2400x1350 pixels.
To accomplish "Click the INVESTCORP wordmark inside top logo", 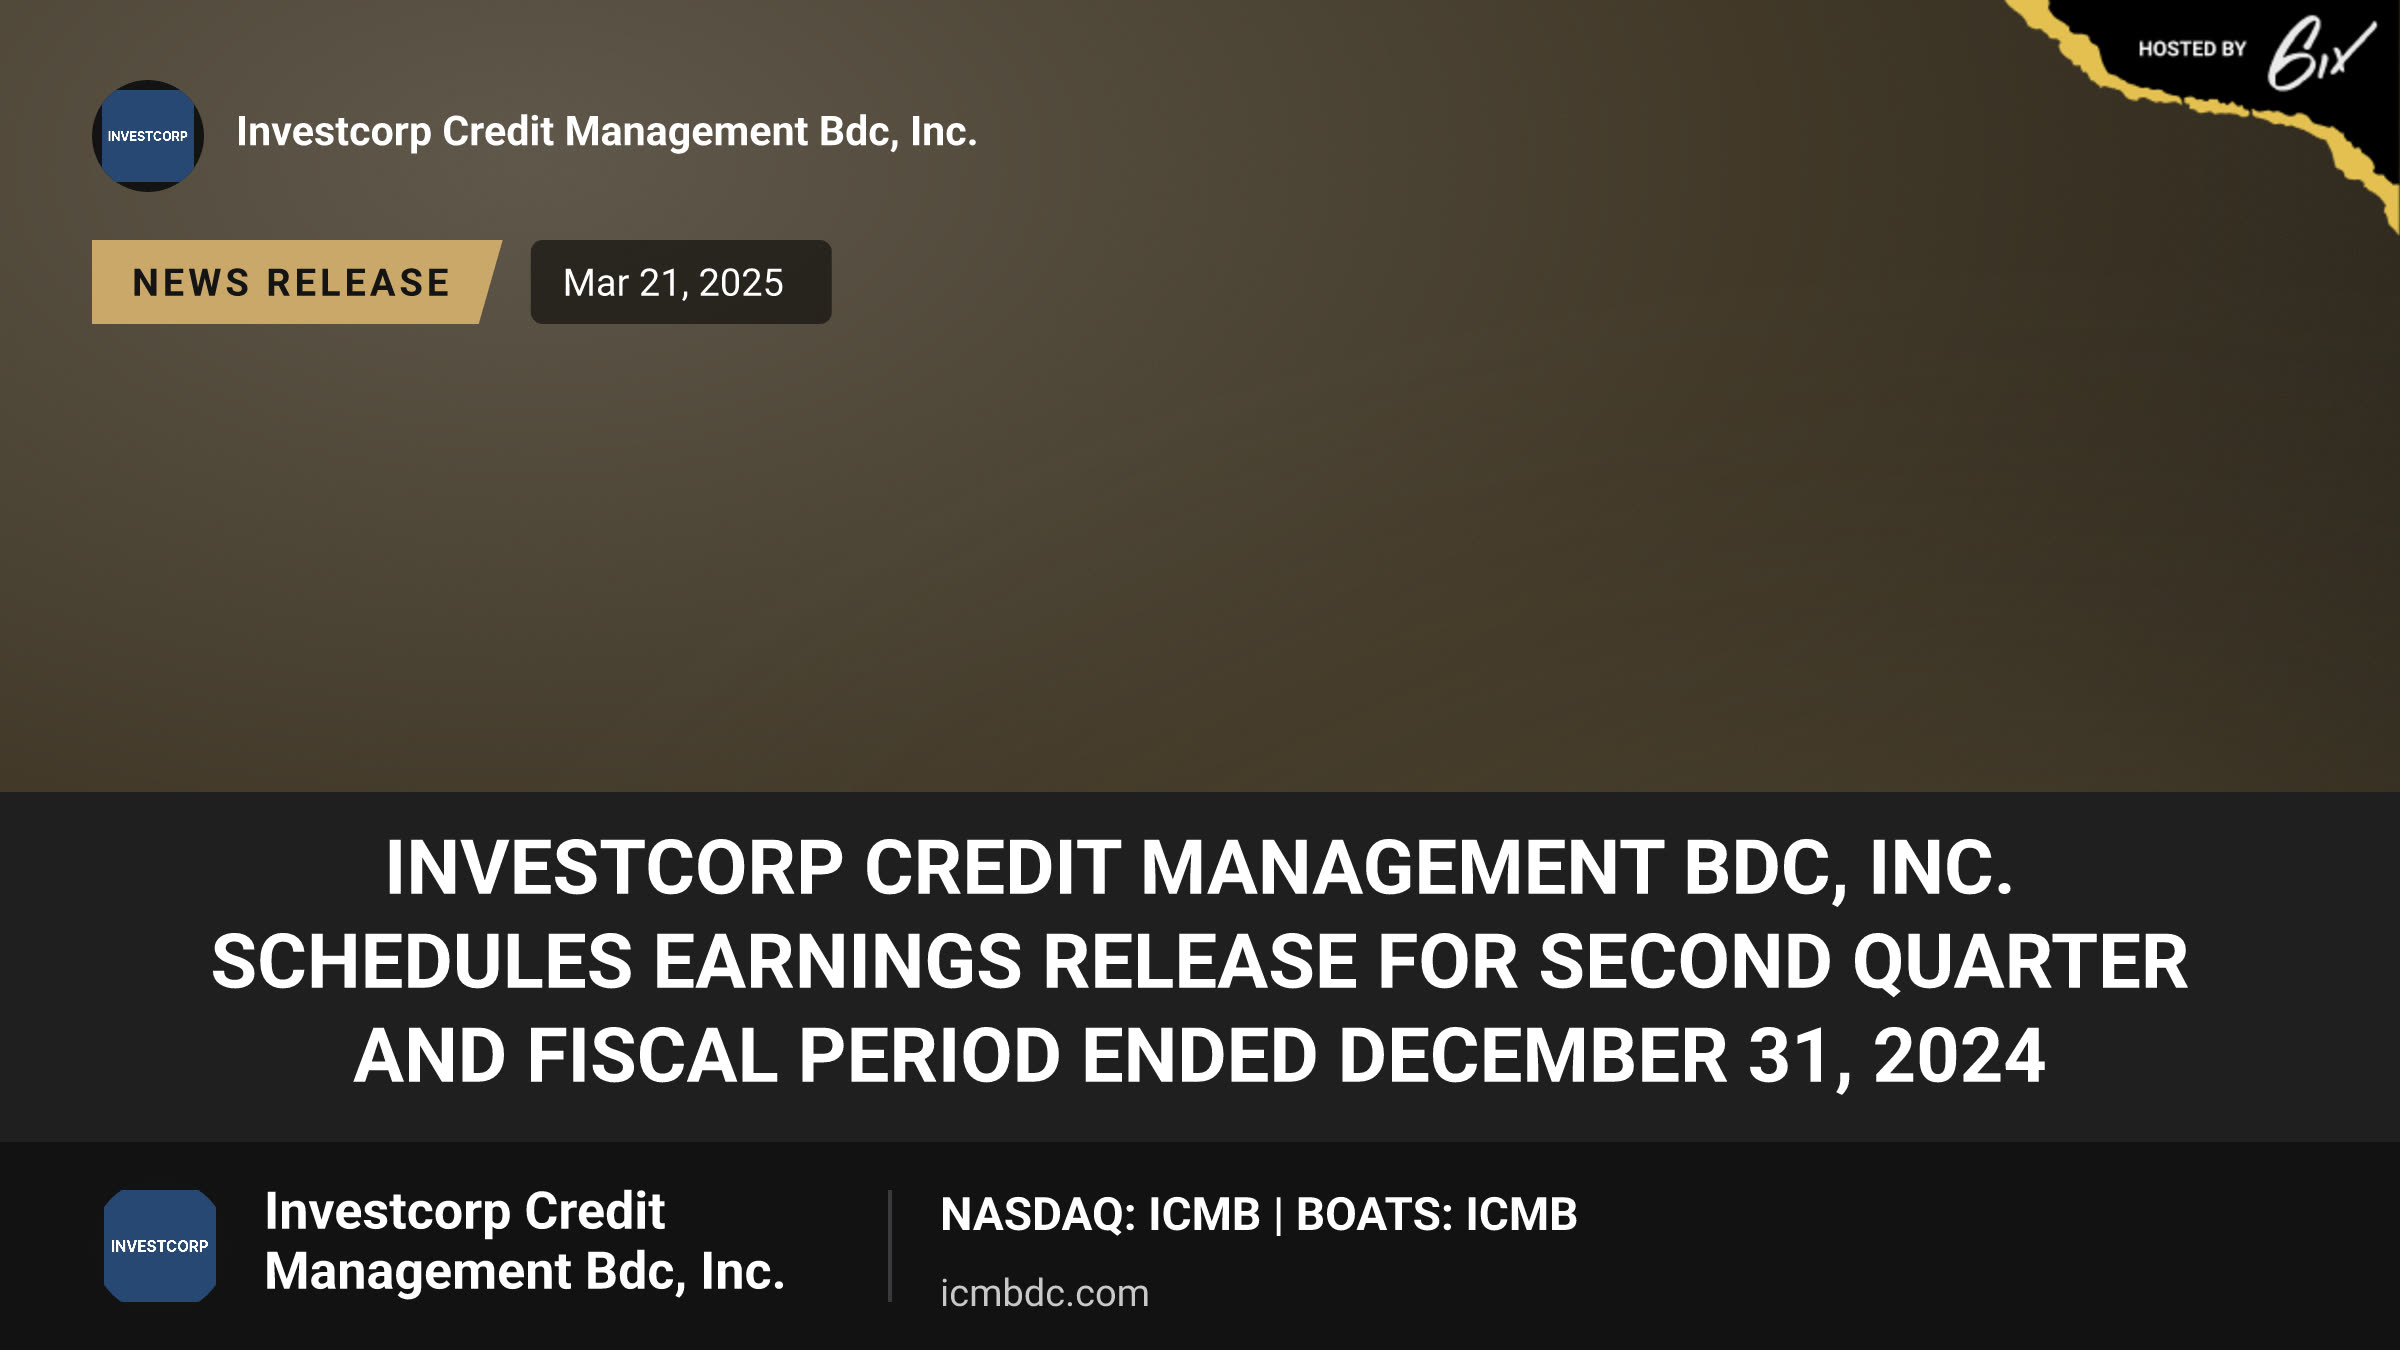I will point(148,136).
